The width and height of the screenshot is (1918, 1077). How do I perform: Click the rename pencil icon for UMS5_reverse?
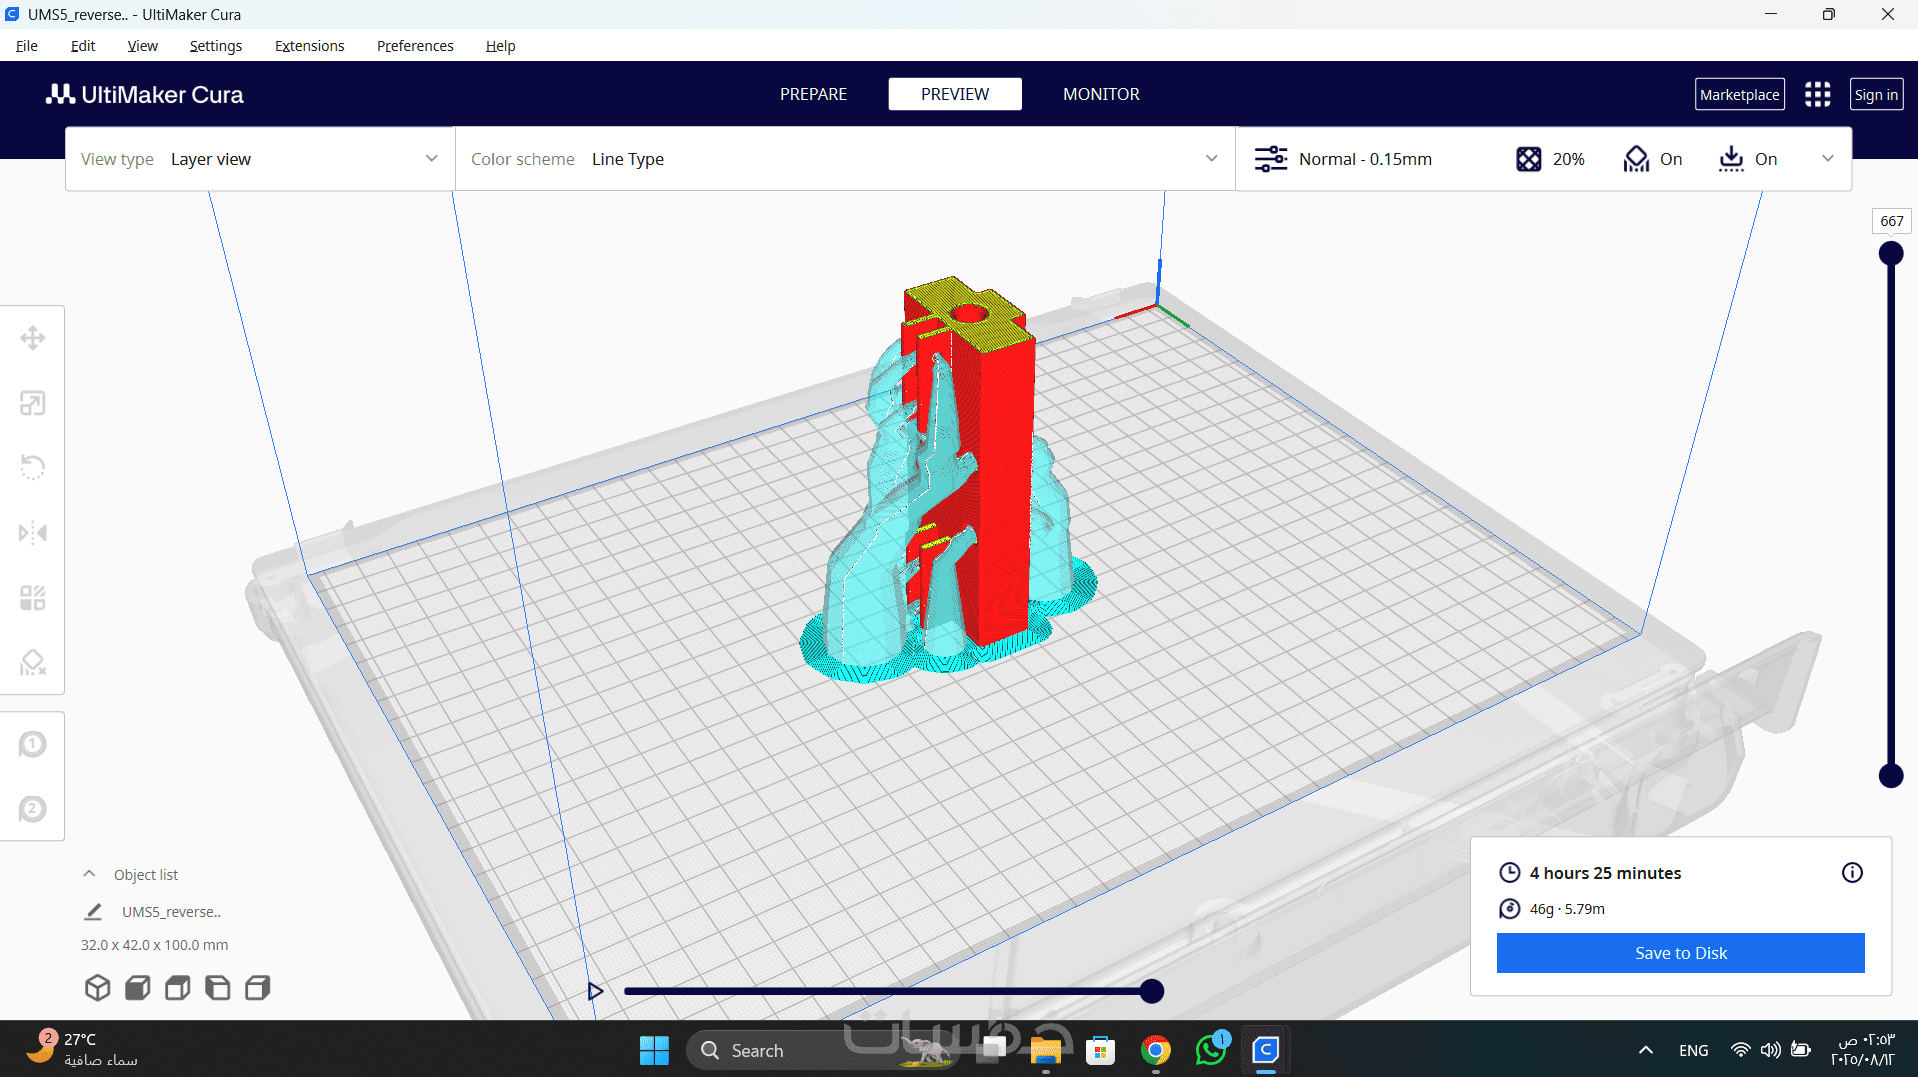93,912
